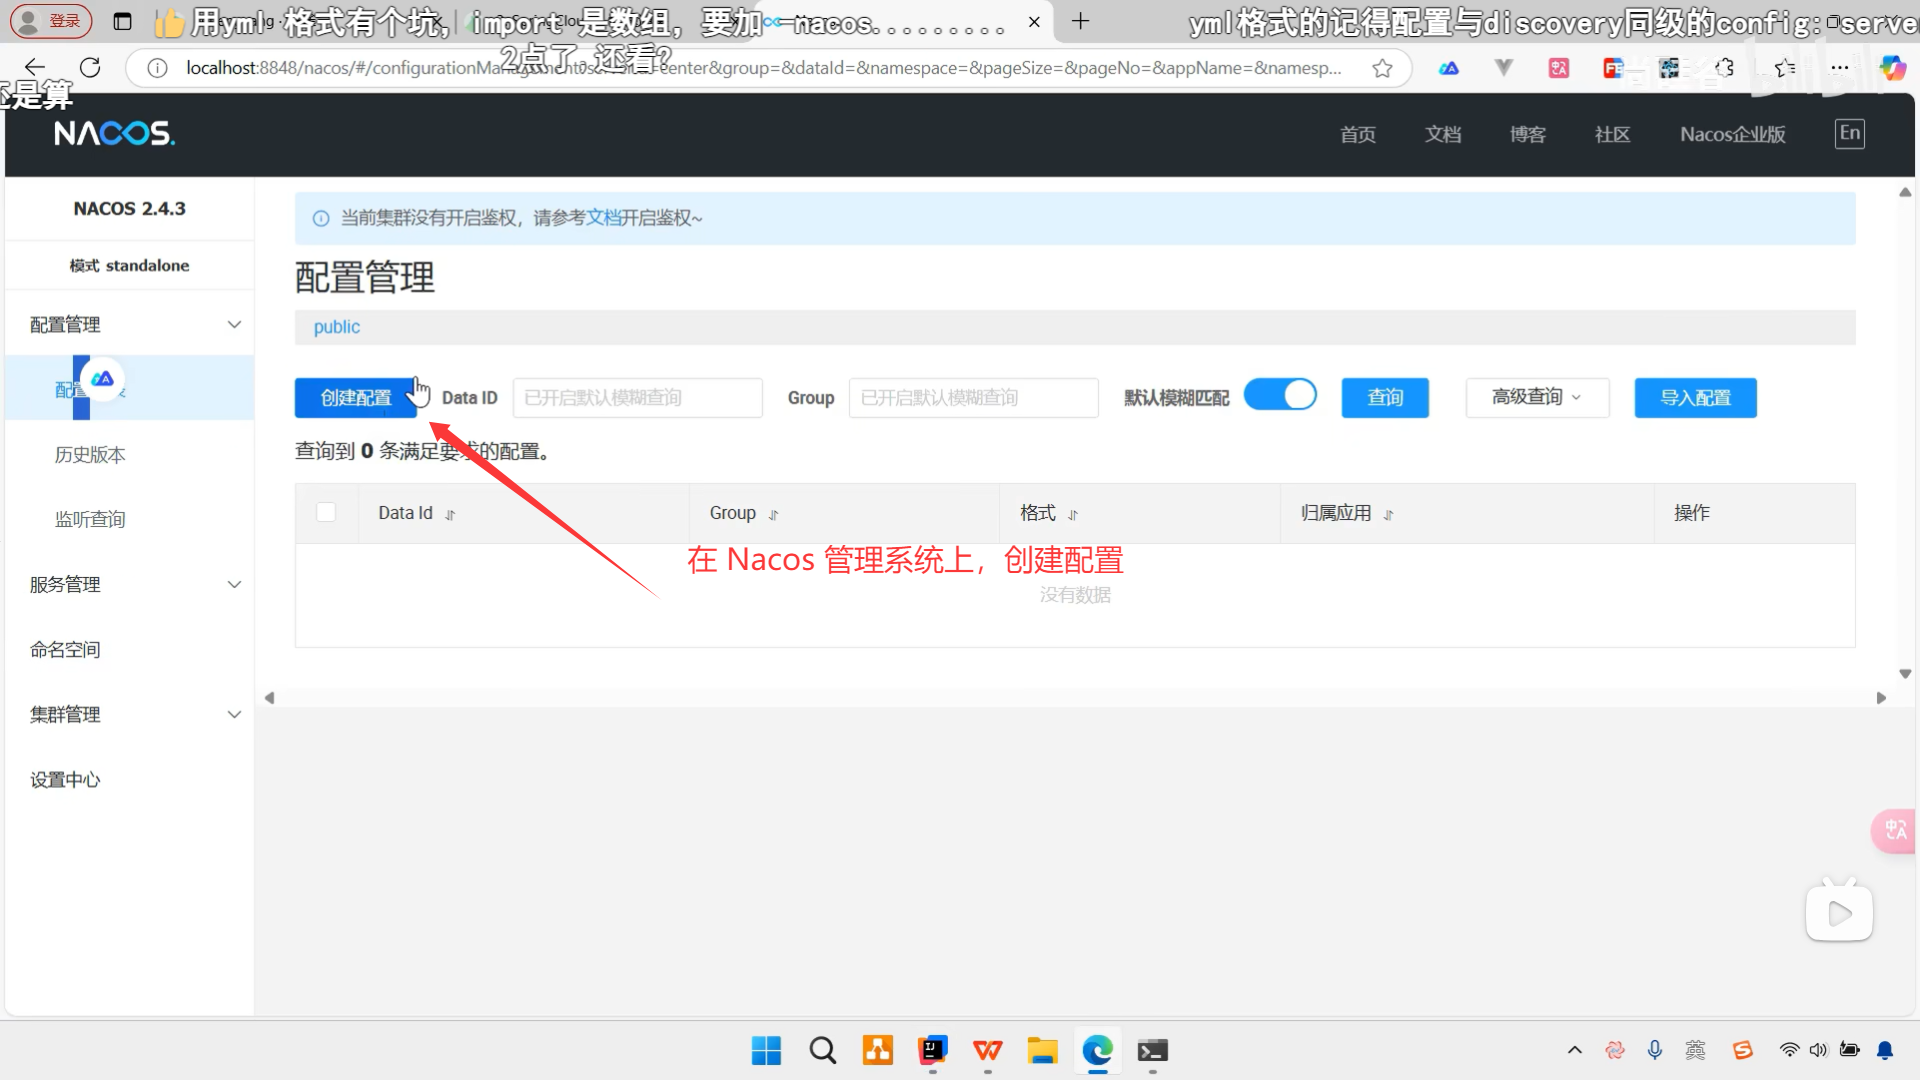This screenshot has width=1920, height=1080.
Task: Click the browser extensions puzzle icon
Action: point(1725,67)
